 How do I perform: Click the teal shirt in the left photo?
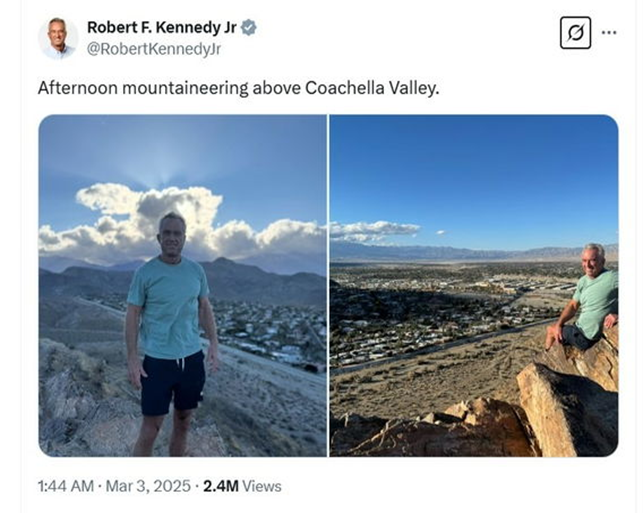(170, 305)
